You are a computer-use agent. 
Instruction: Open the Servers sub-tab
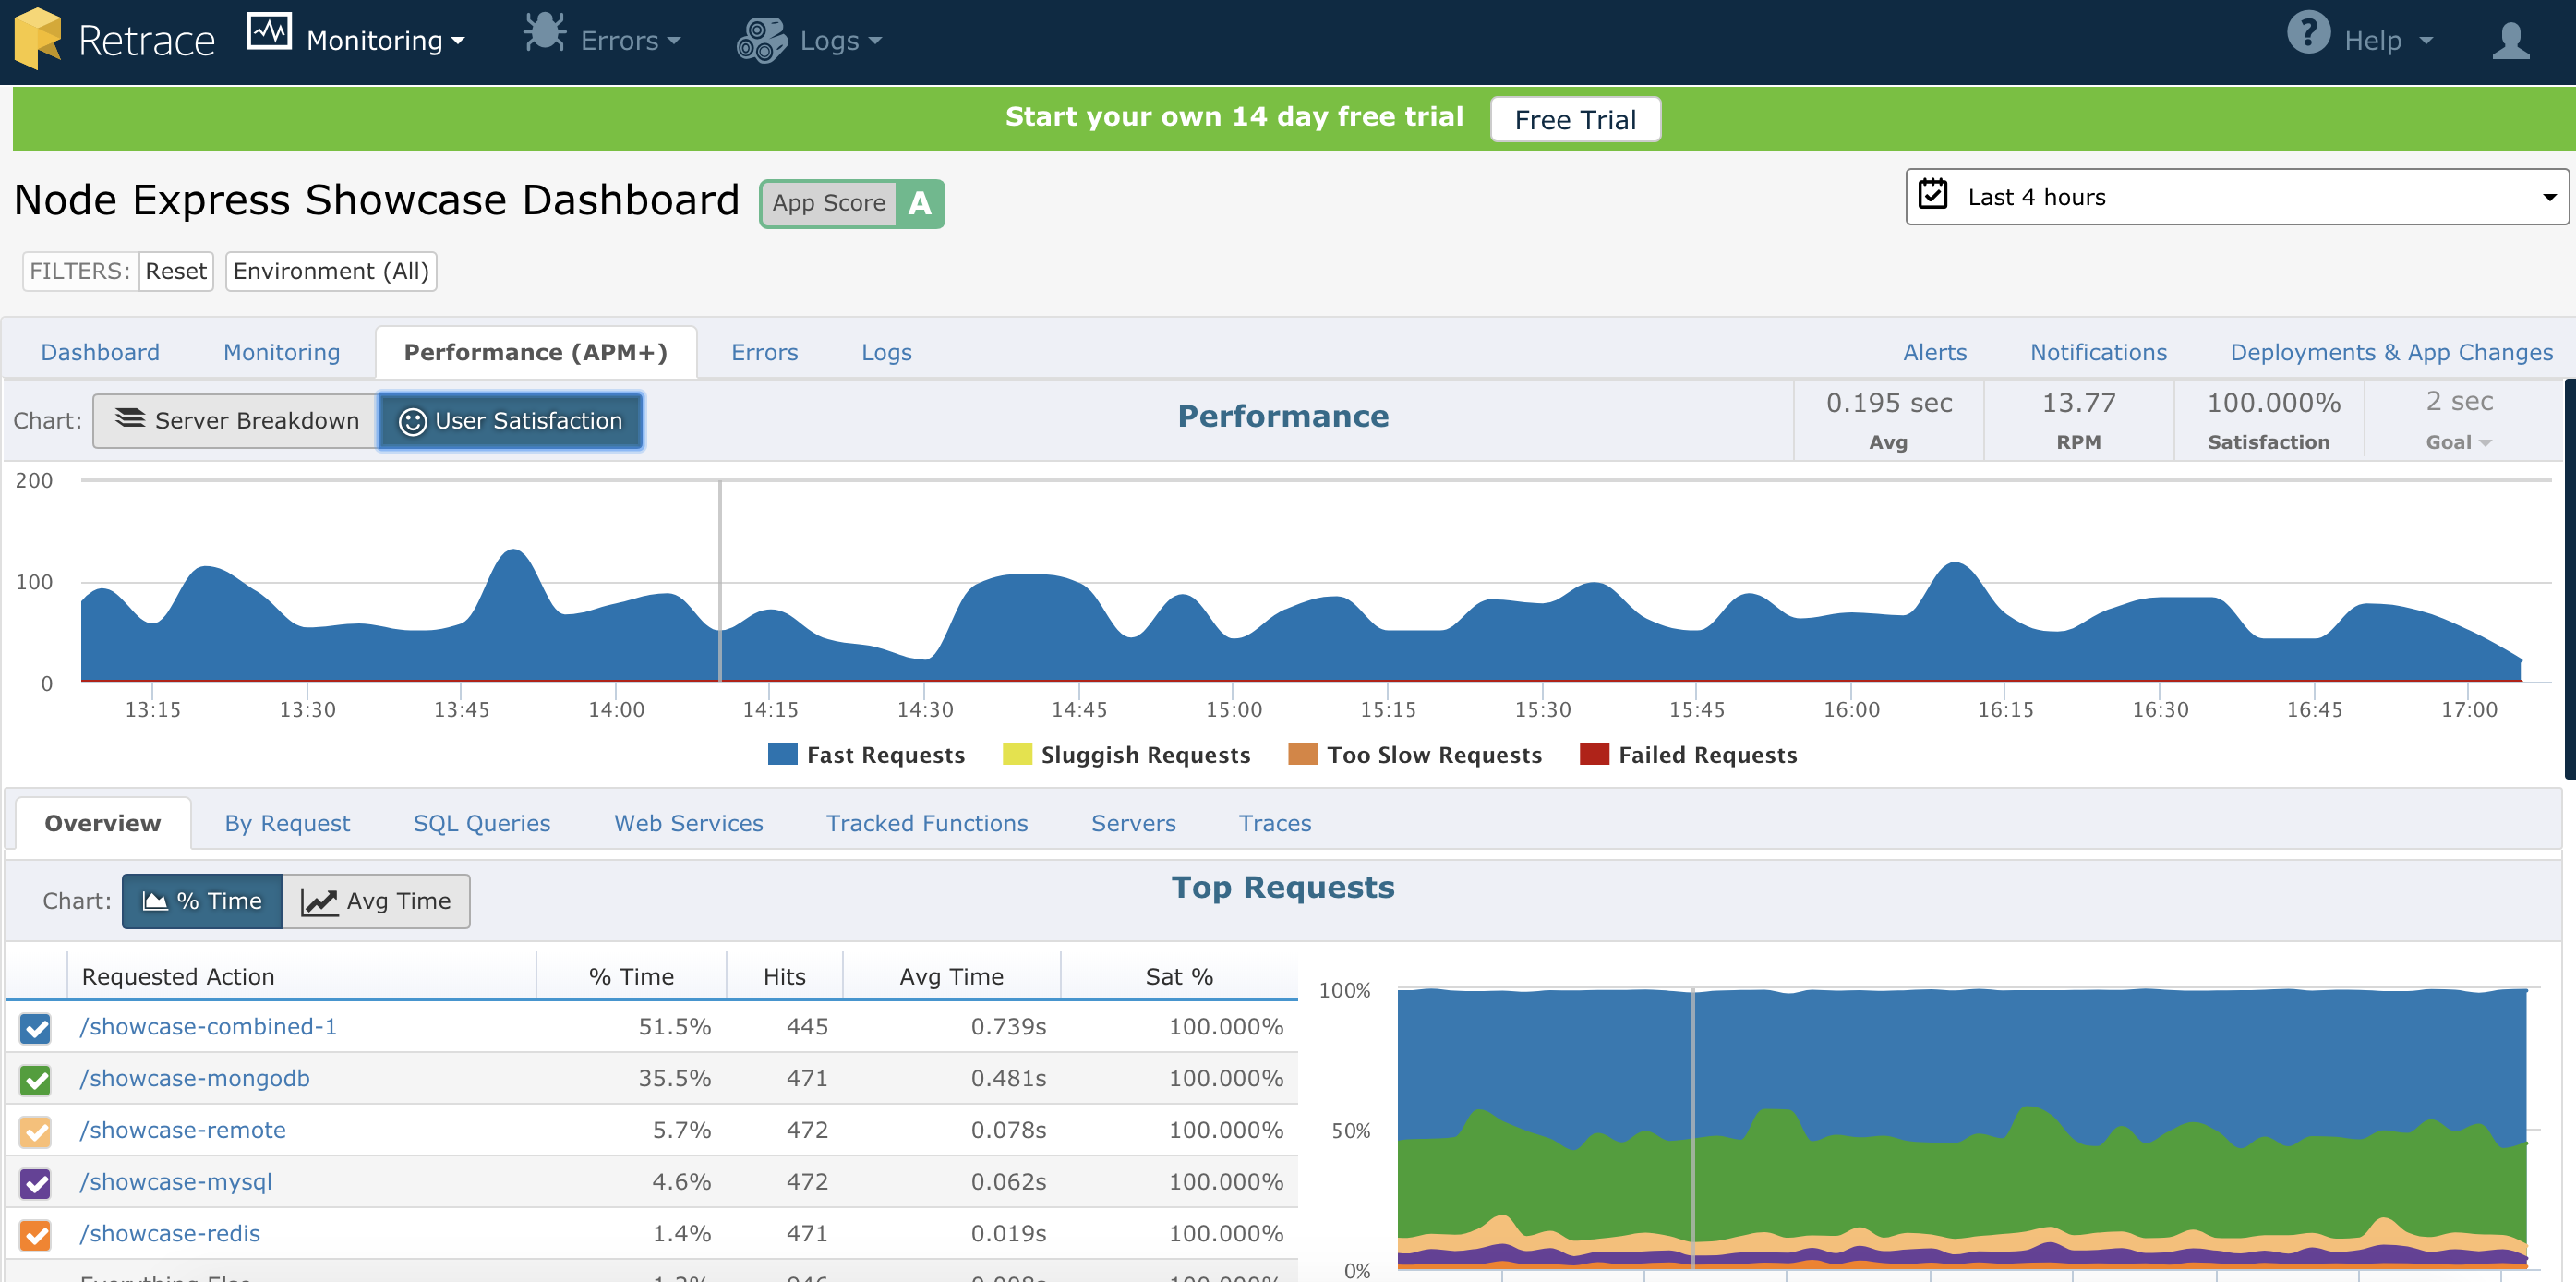[1133, 823]
